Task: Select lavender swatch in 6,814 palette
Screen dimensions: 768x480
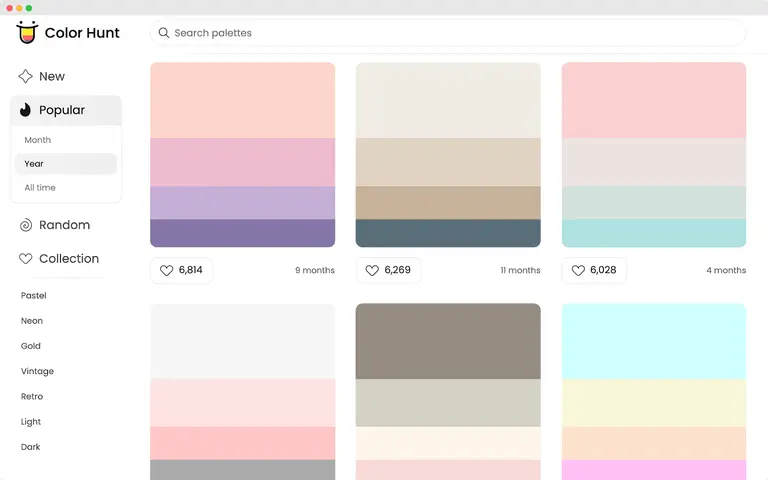Action: (242, 203)
